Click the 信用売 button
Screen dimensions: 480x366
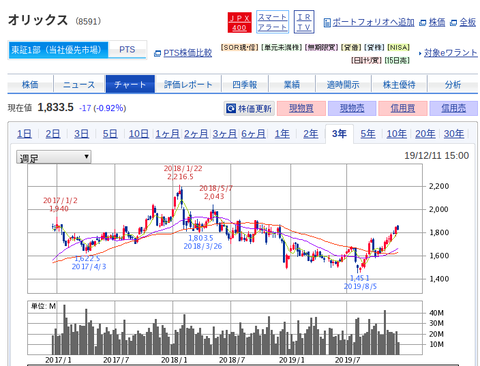tap(454, 108)
